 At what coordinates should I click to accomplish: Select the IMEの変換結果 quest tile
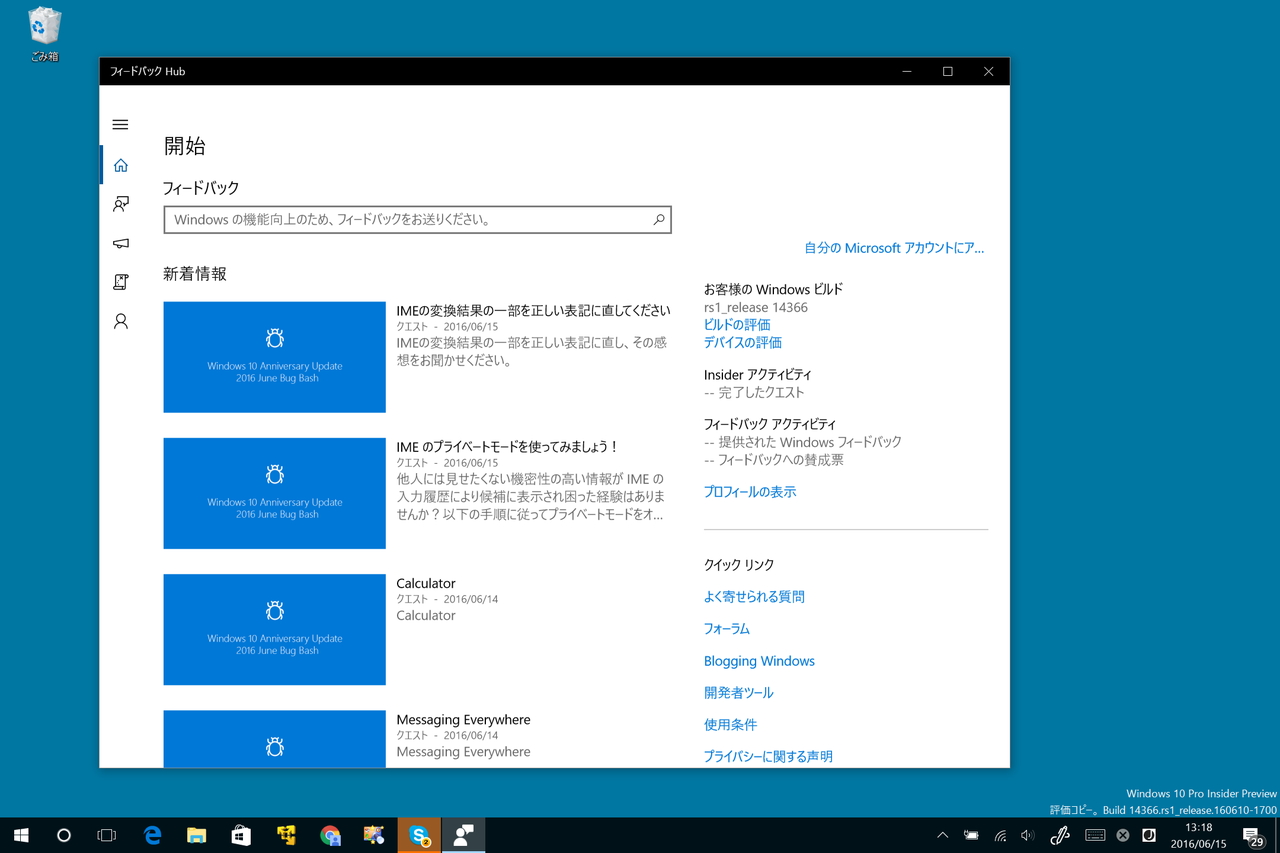pyautogui.click(x=274, y=357)
